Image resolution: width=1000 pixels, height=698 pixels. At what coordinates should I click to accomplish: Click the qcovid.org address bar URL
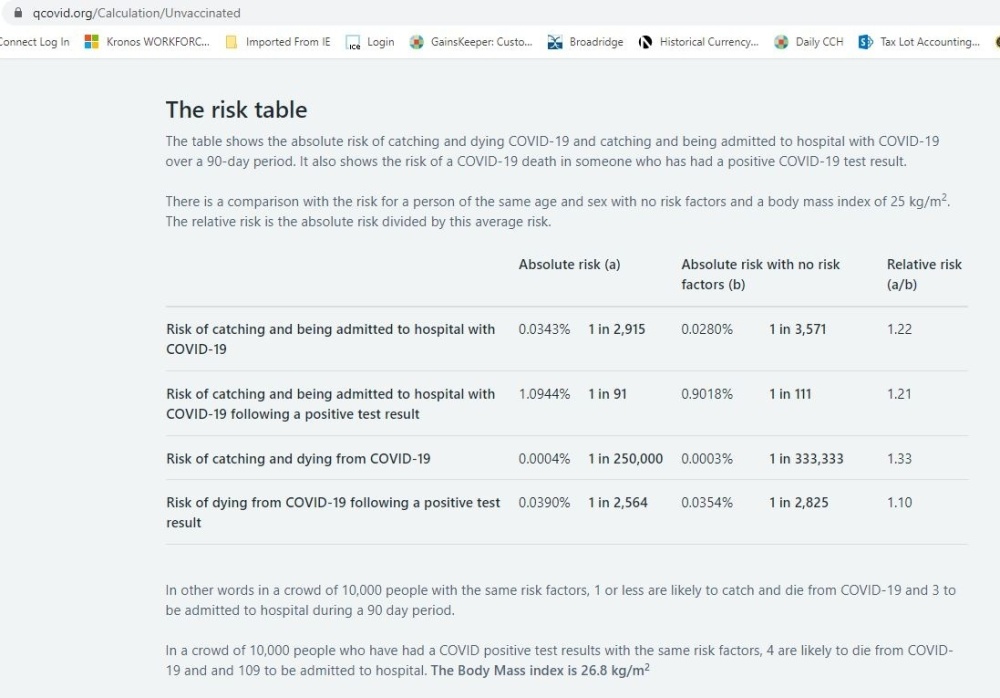click(x=136, y=13)
